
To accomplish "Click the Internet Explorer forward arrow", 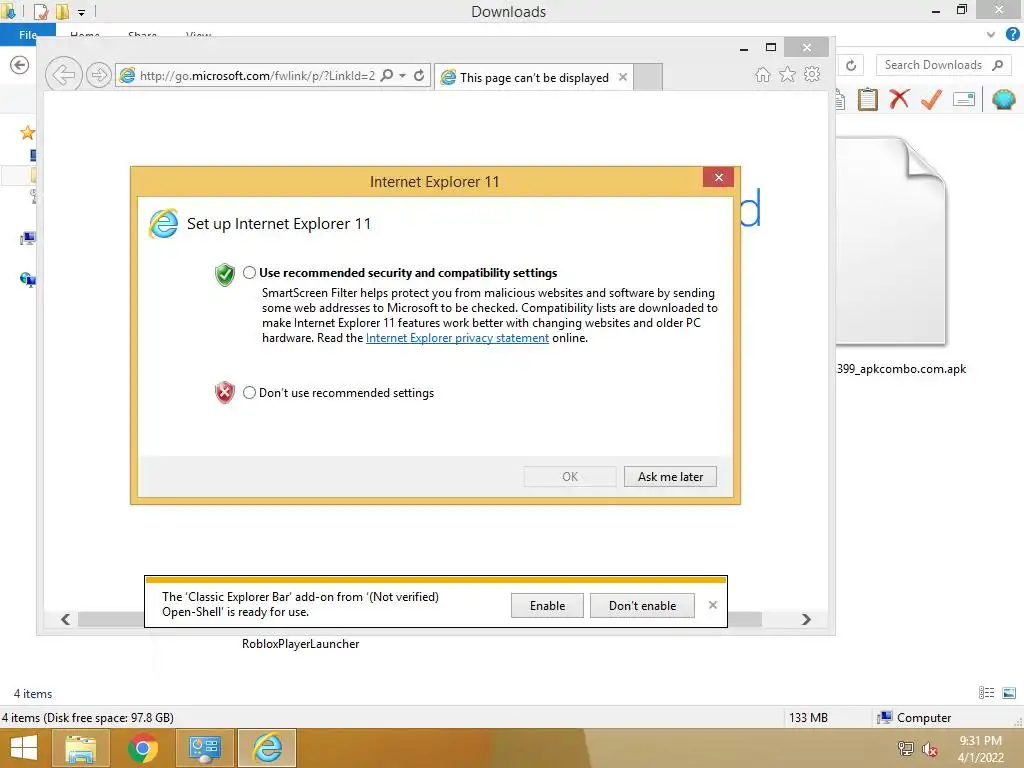I will coord(99,75).
